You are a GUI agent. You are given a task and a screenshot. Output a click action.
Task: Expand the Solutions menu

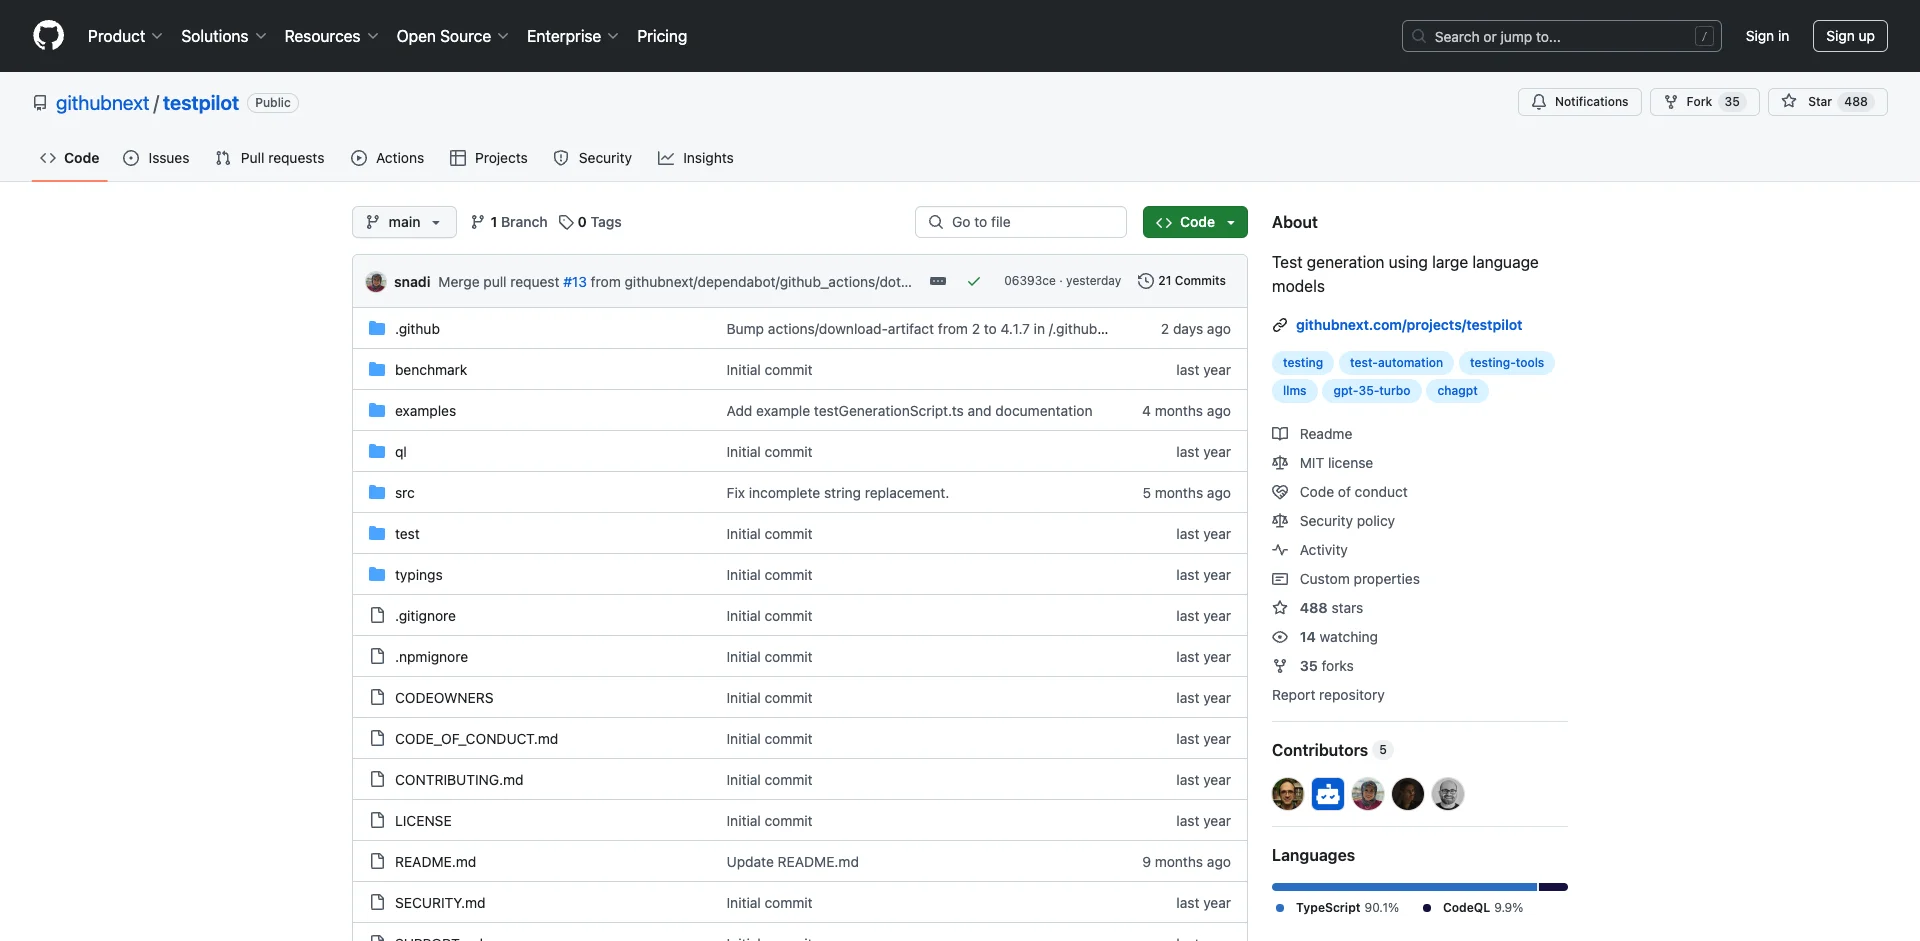(x=224, y=36)
